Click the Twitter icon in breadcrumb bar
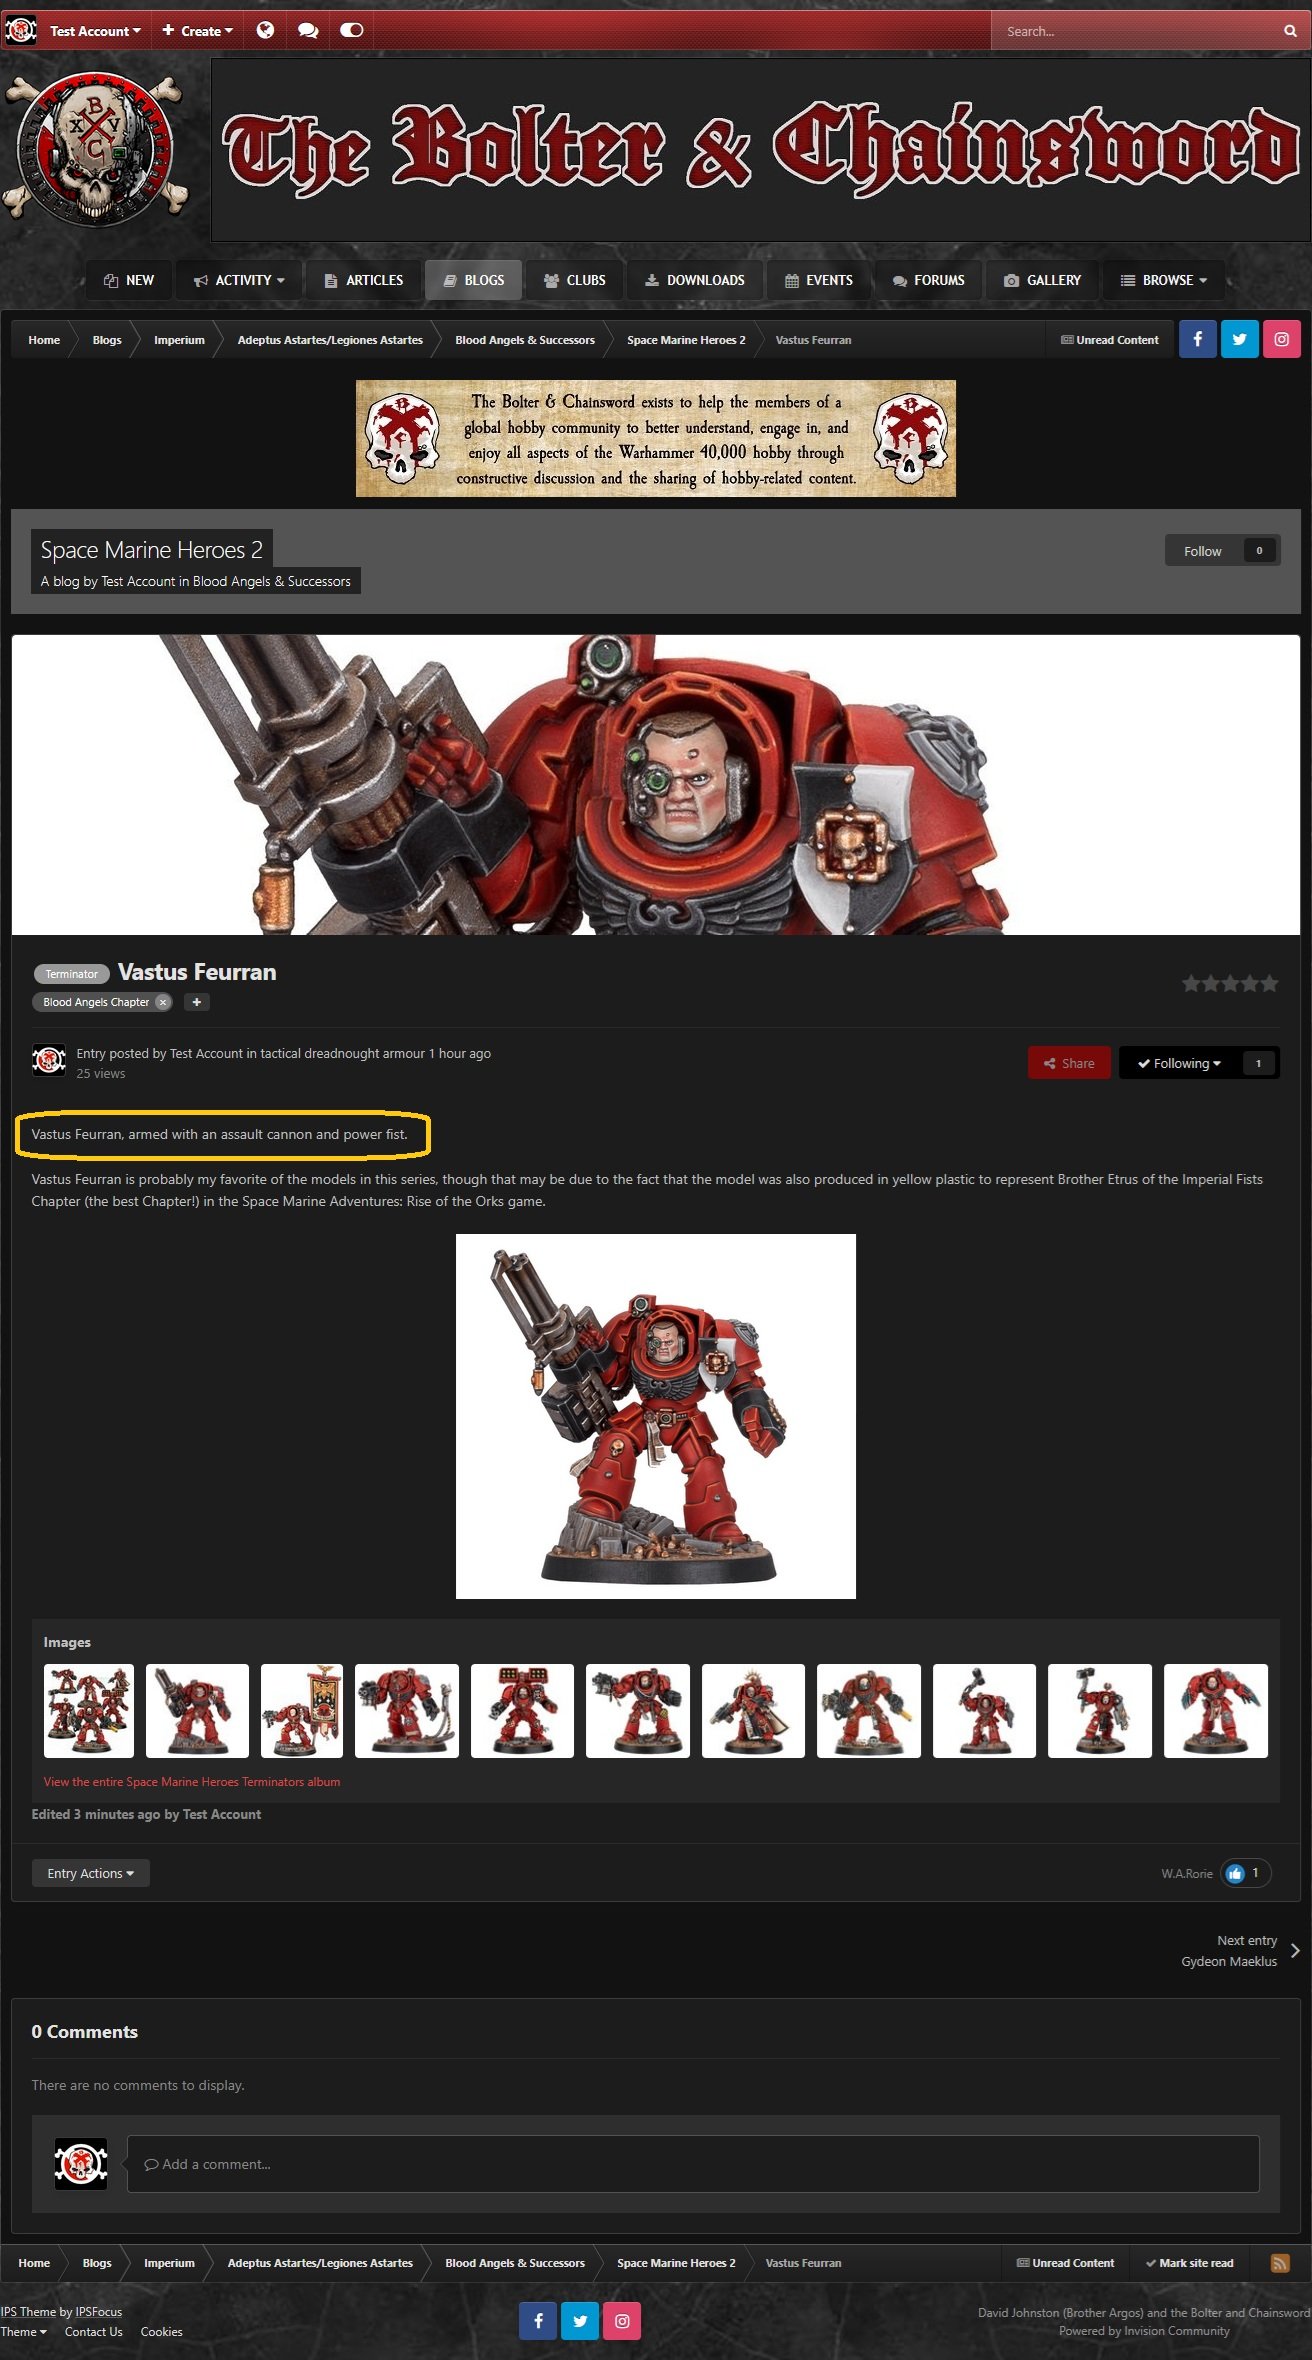This screenshot has width=1312, height=2360. coord(1239,339)
